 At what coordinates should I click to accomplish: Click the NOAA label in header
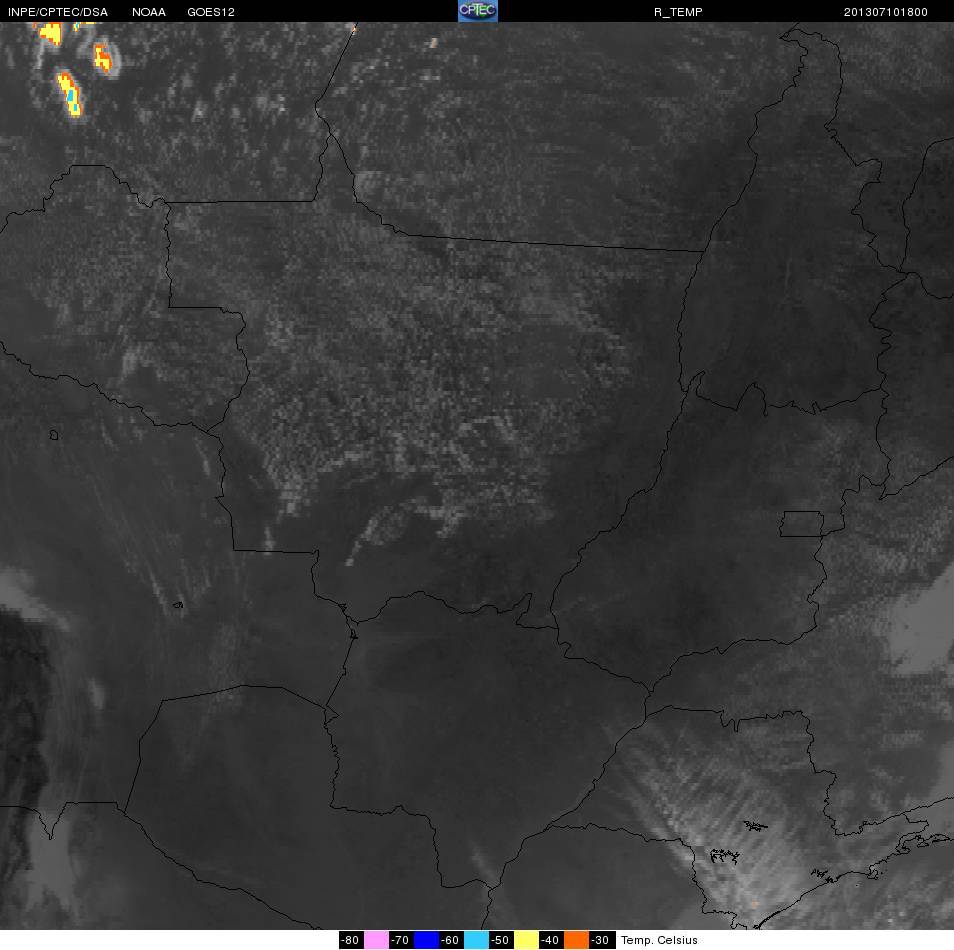click(x=149, y=12)
